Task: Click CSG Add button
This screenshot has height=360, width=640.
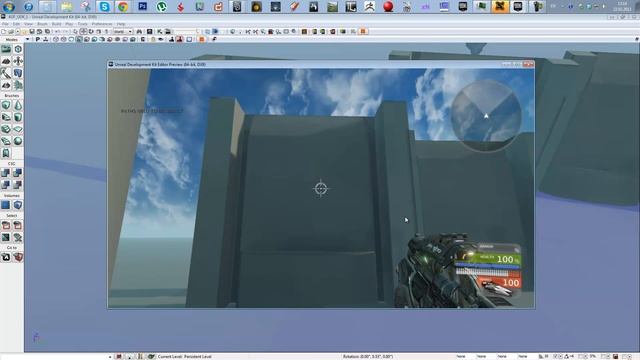Action: (6, 173)
